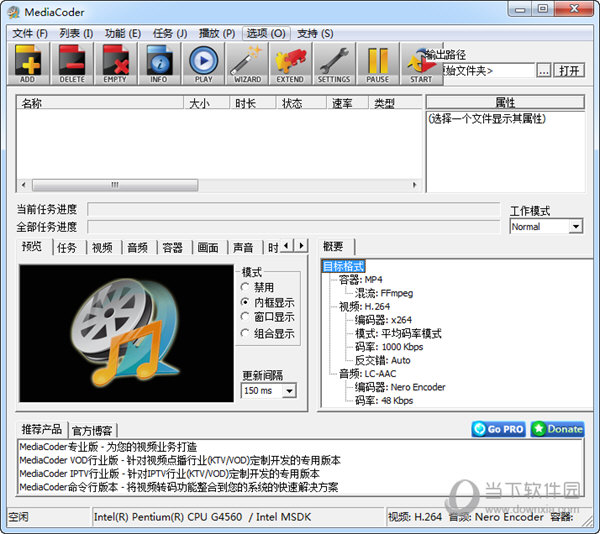Open the 功能 (E) menu
600x534 pixels.
point(123,34)
